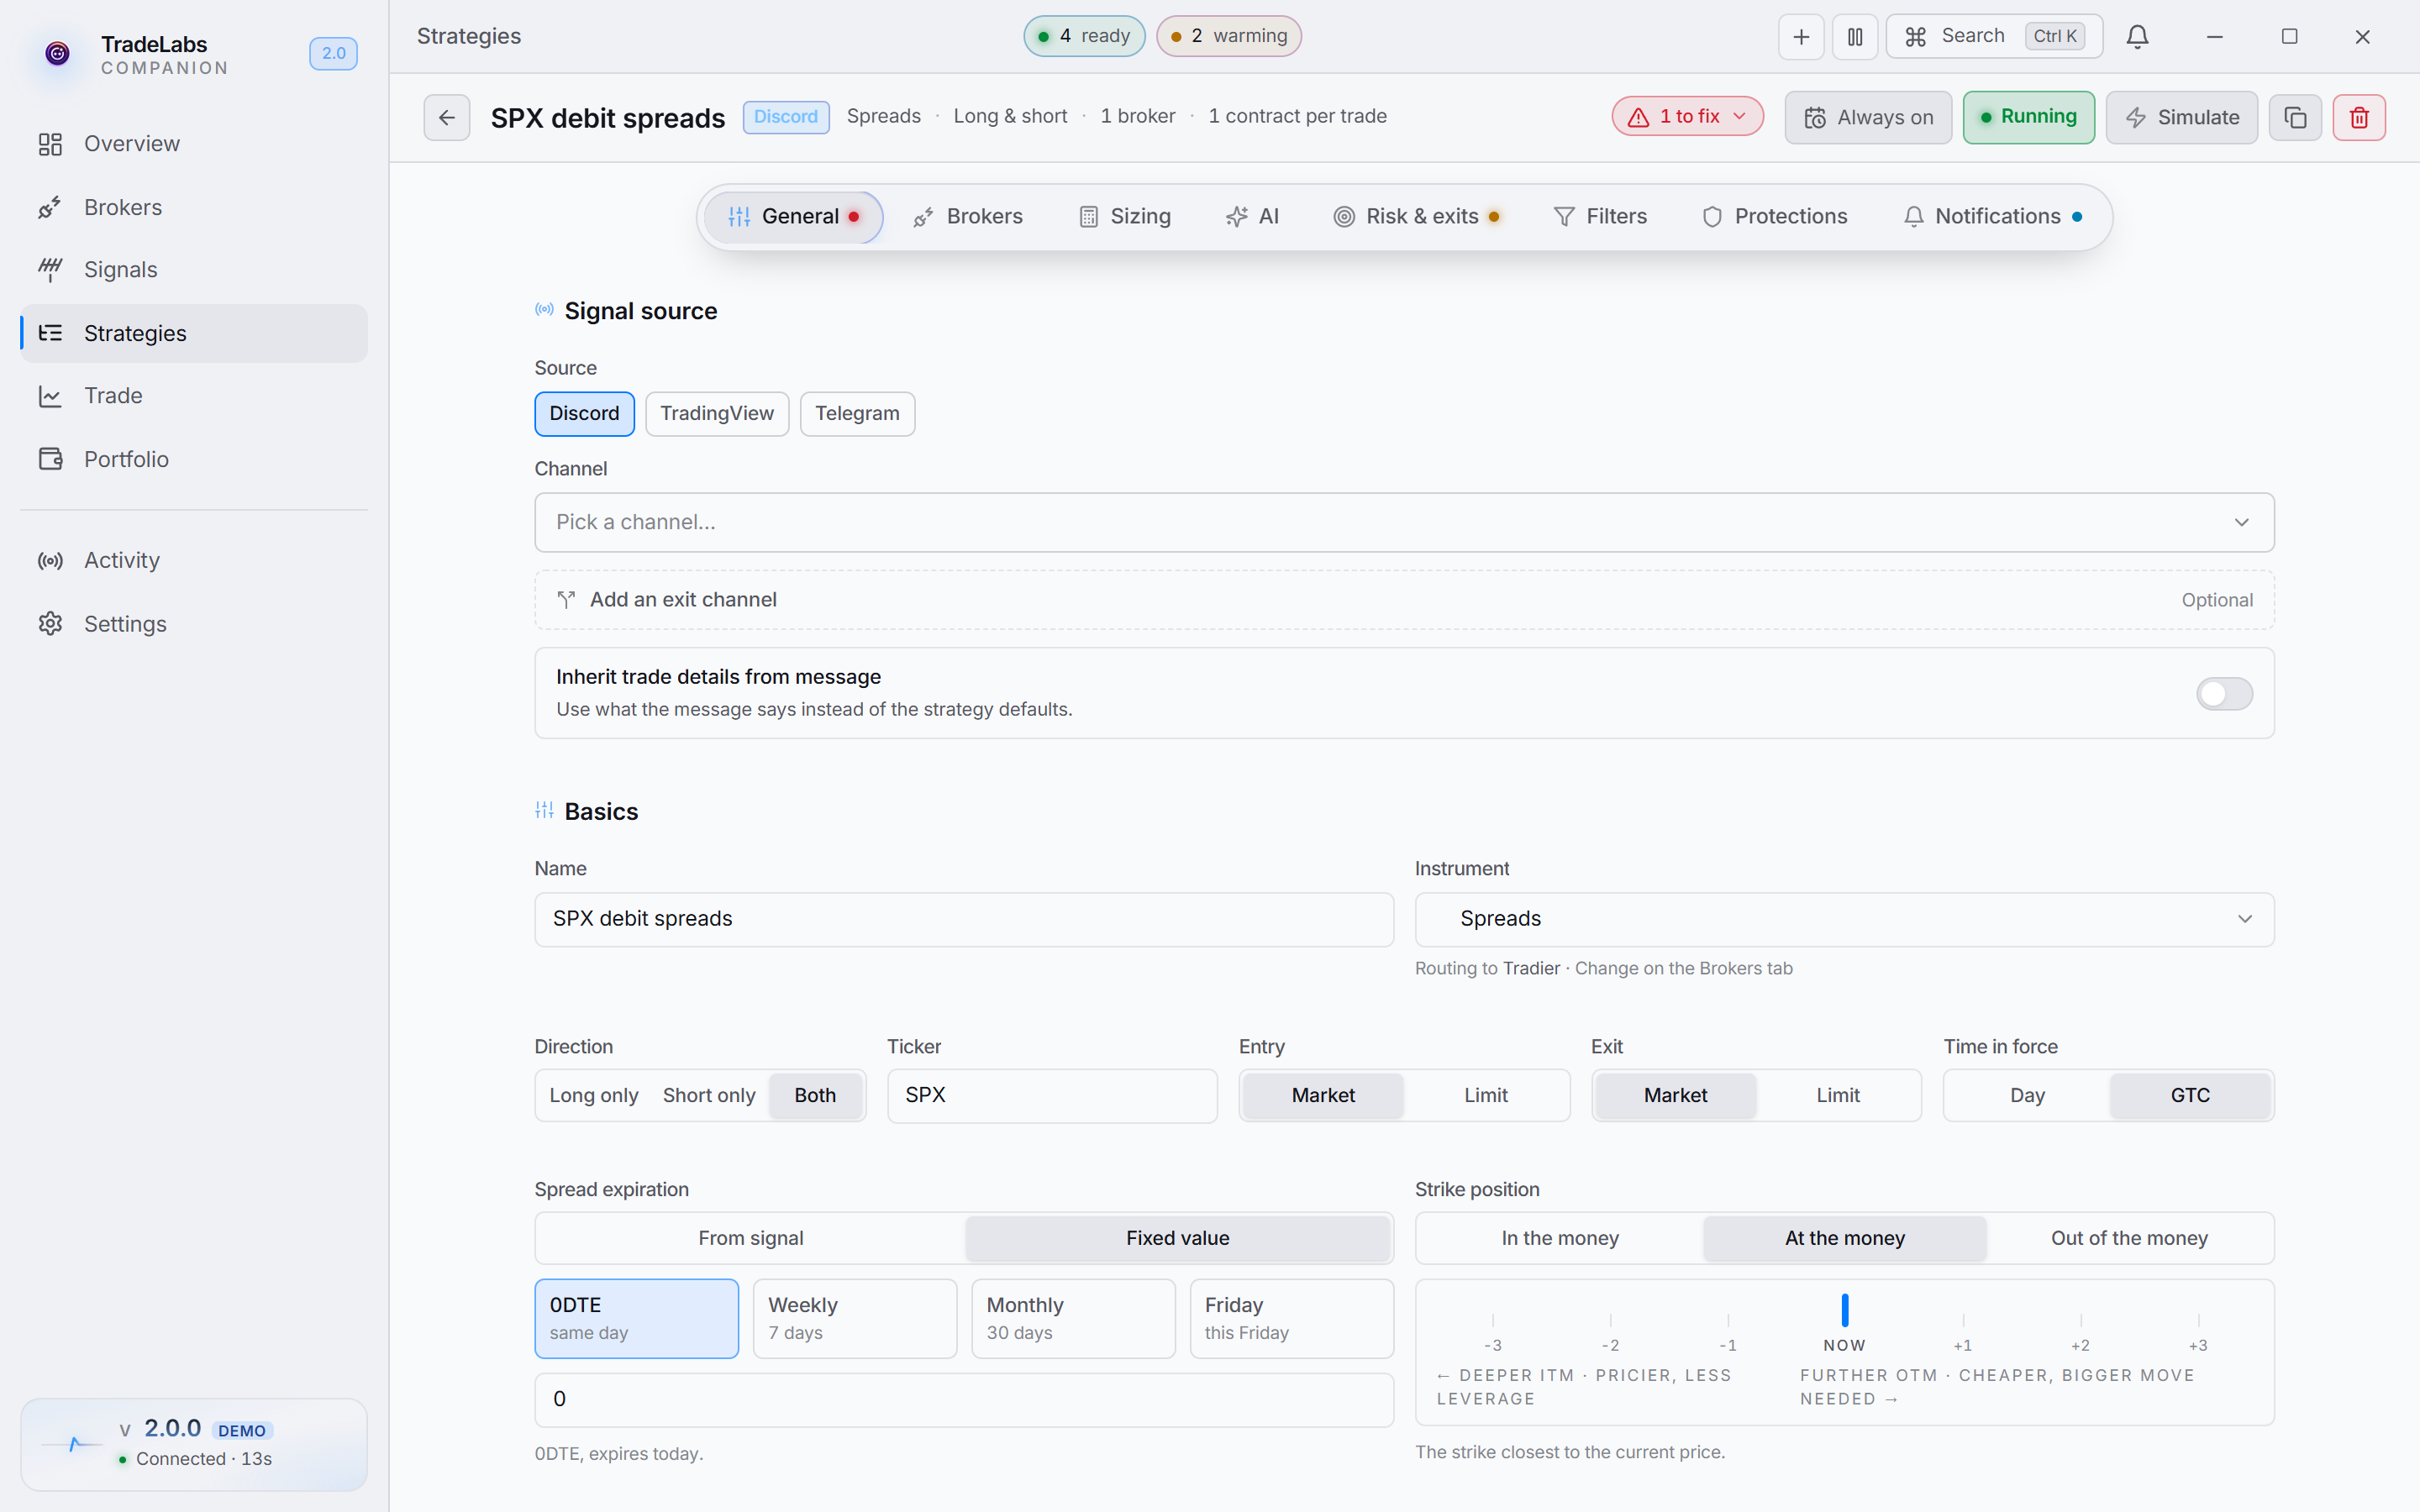The height and width of the screenshot is (1512, 2420).
Task: Switch to the Filters tab
Action: (x=1600, y=217)
